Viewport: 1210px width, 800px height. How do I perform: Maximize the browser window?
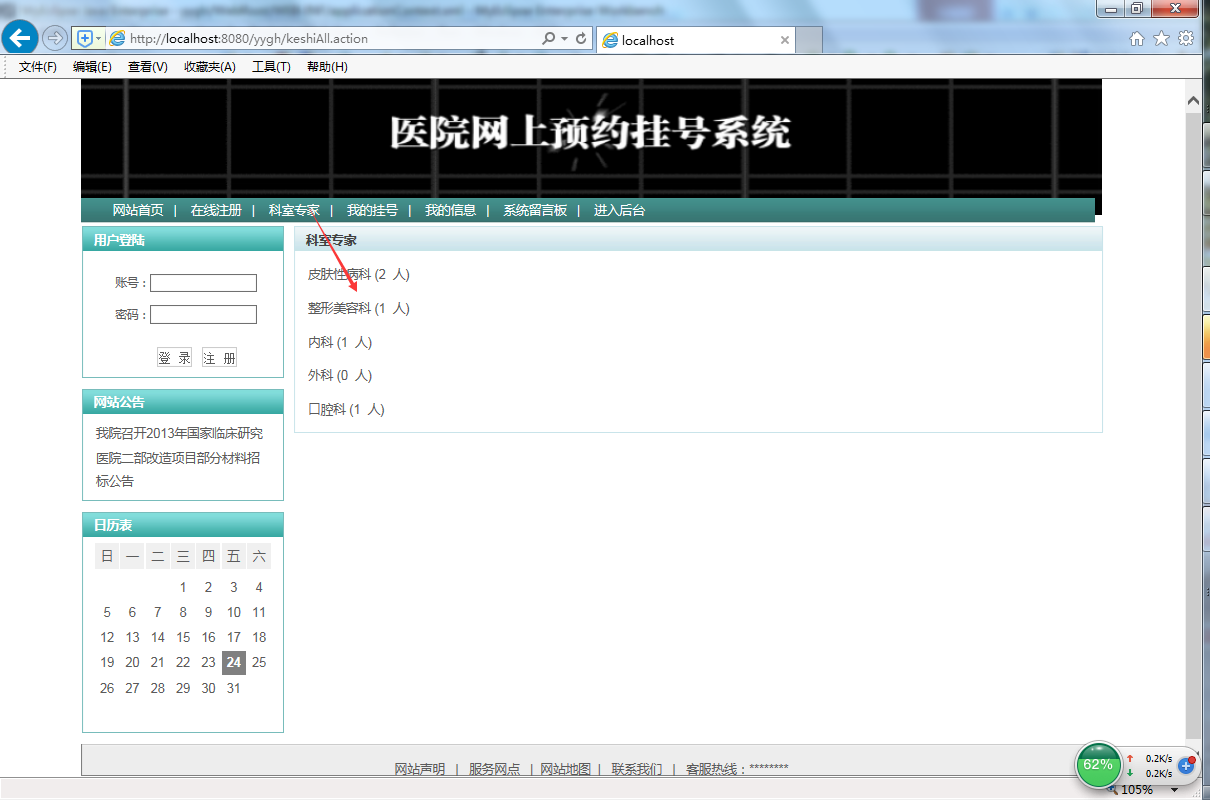pos(1137,9)
